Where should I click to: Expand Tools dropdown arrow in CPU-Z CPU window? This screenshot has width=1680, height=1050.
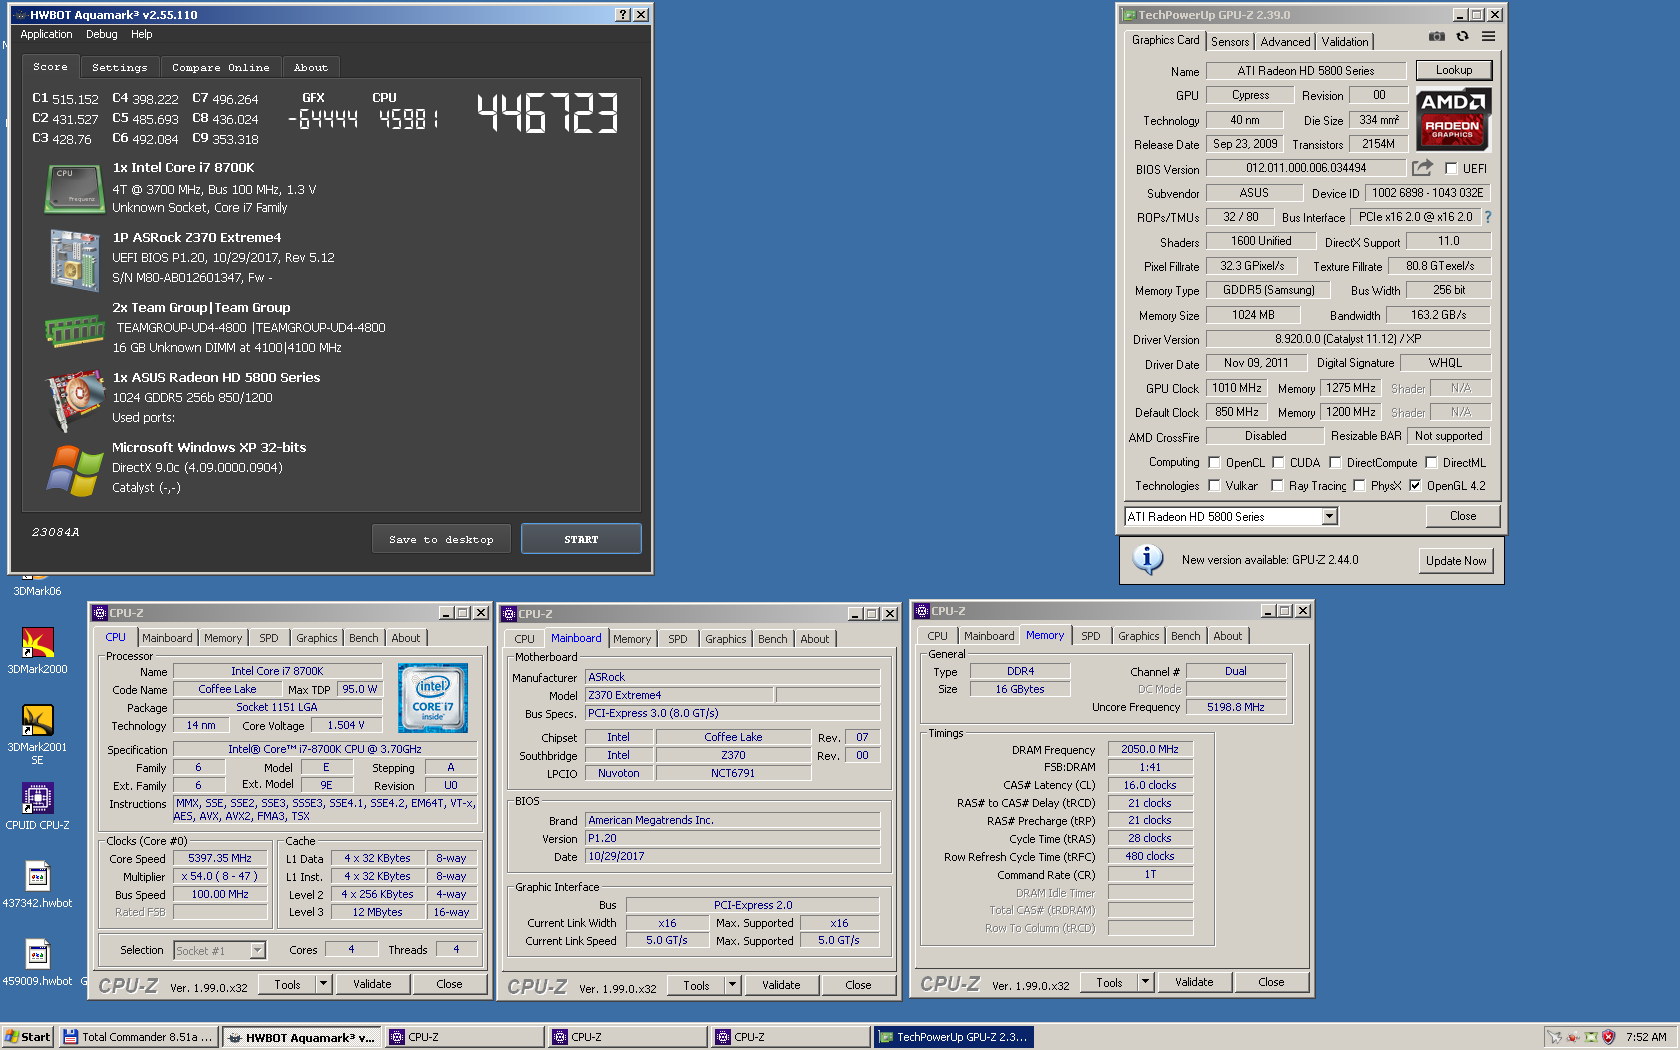(323, 985)
